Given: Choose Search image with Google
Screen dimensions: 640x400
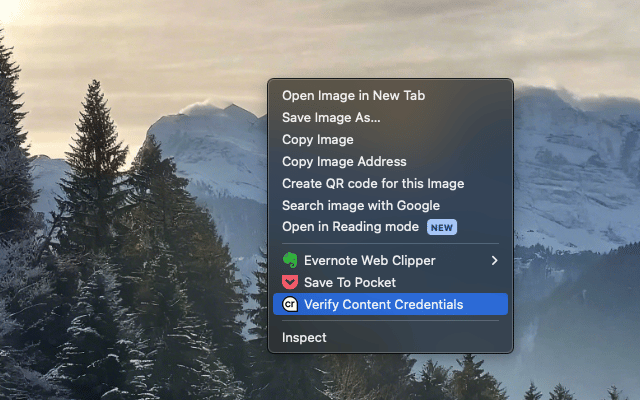Looking at the screenshot, I should tap(360, 206).
